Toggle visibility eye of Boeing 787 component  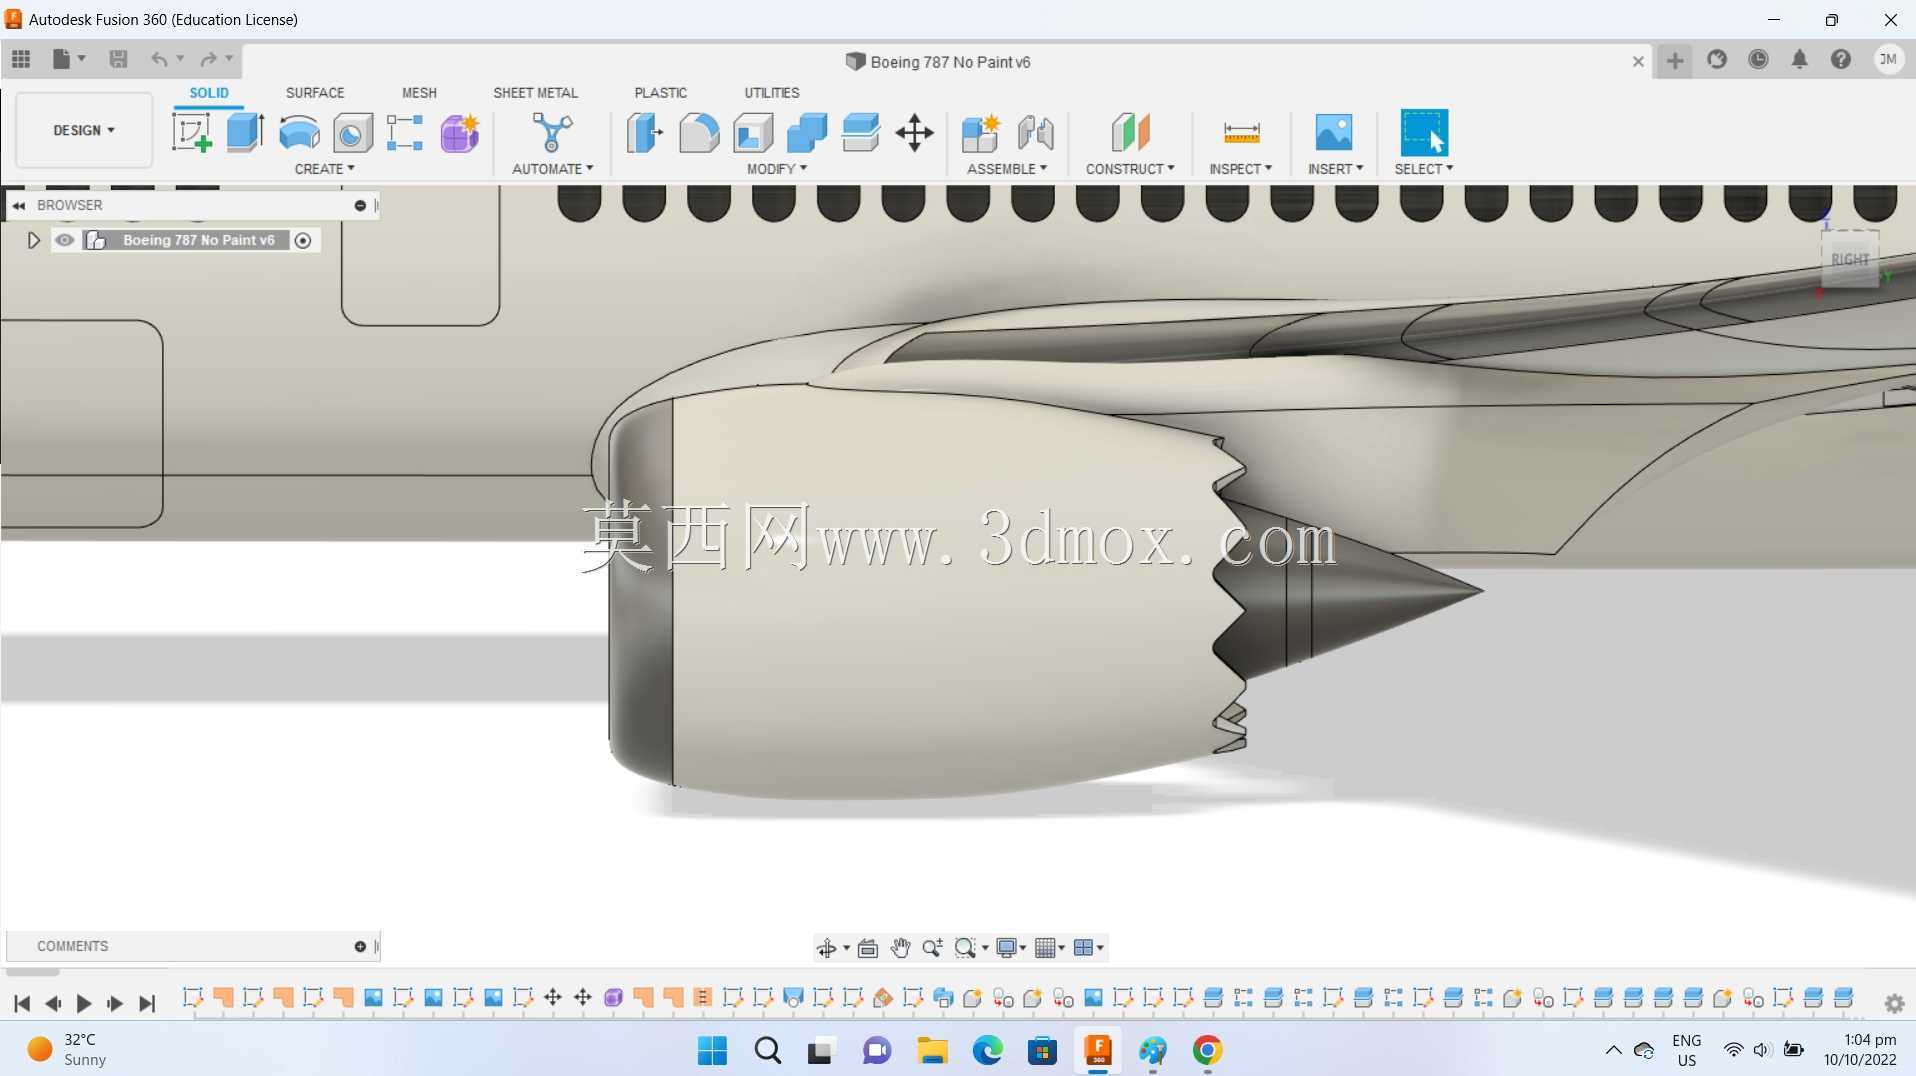click(64, 240)
